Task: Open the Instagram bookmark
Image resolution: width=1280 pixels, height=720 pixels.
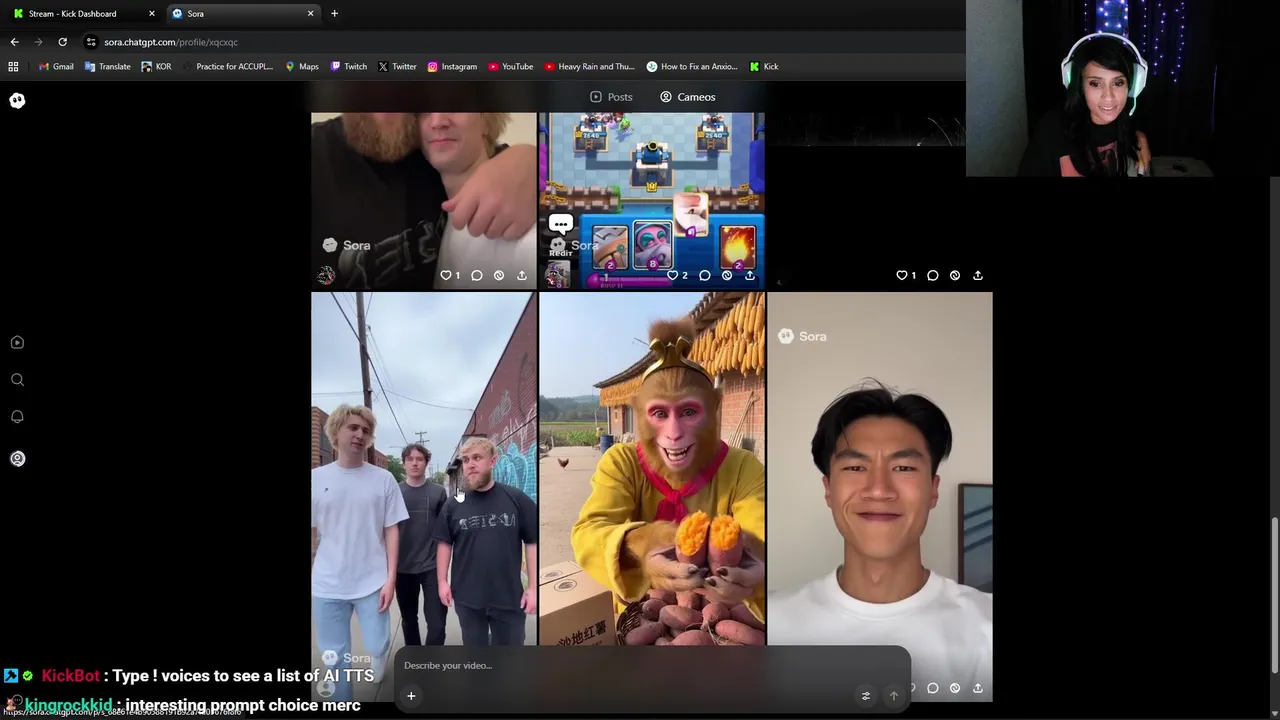Action: point(452,67)
